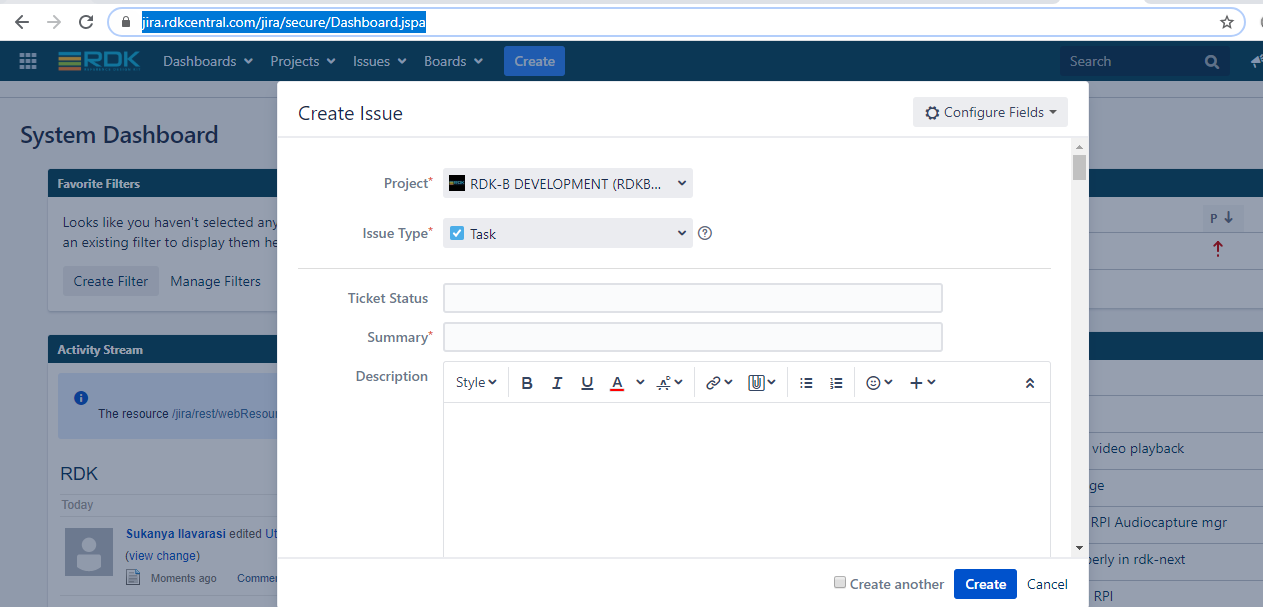Open Projects menu
Image resolution: width=1263 pixels, height=607 pixels.
(x=303, y=61)
